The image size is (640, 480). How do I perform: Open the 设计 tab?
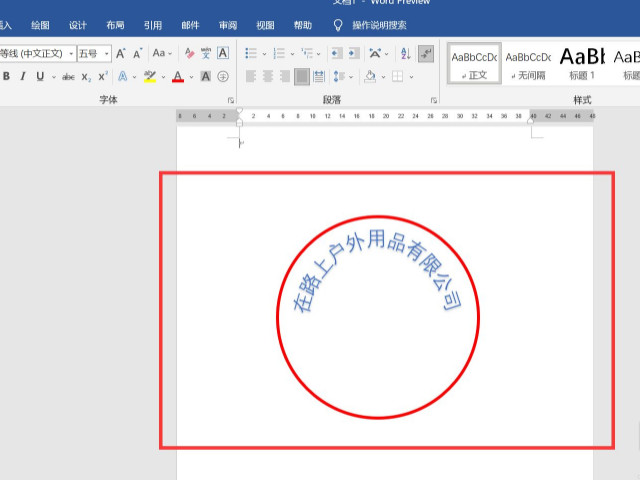click(x=78, y=25)
